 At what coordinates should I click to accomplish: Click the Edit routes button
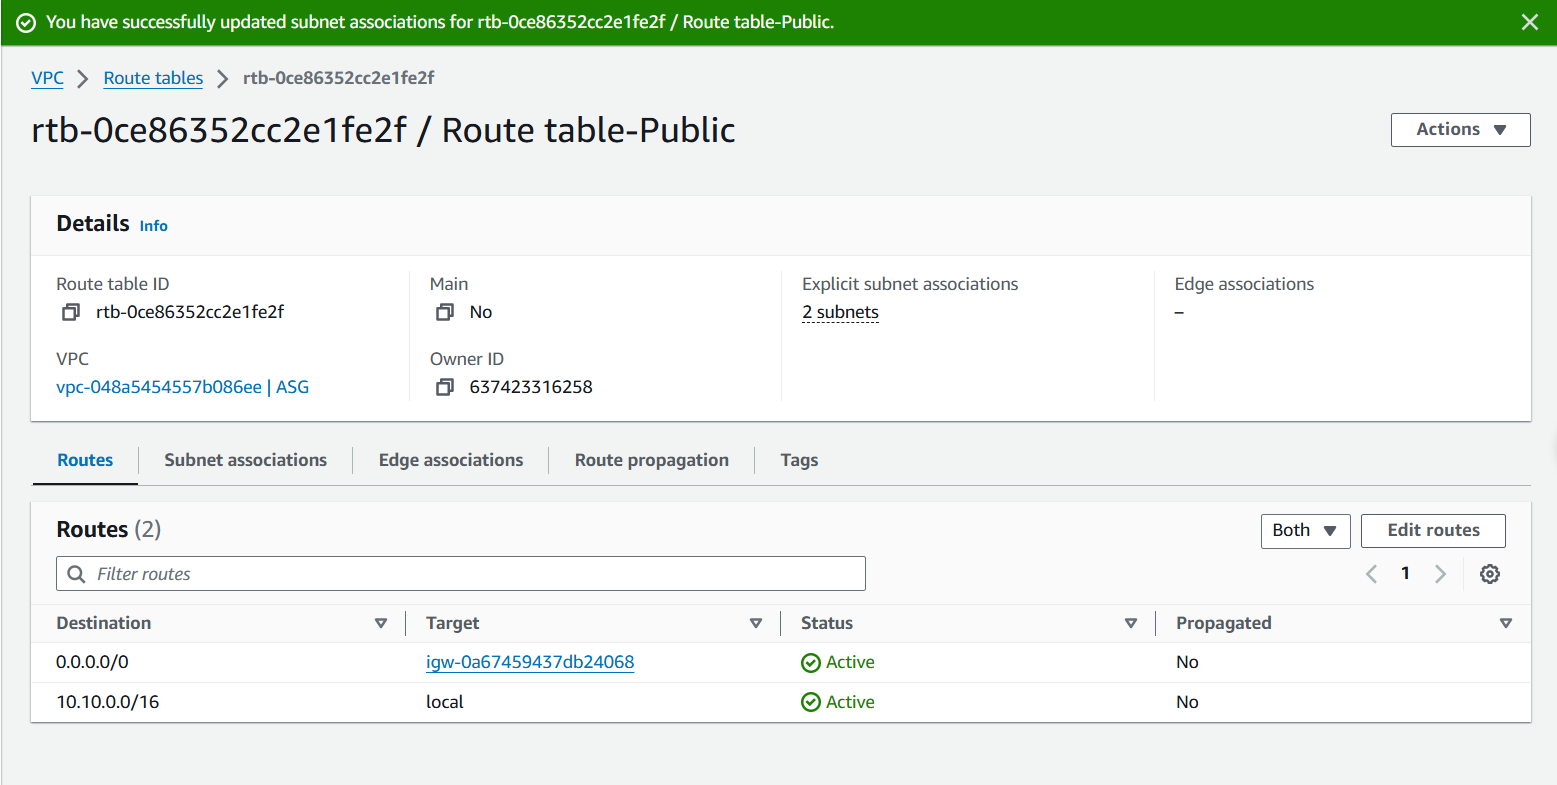point(1433,530)
